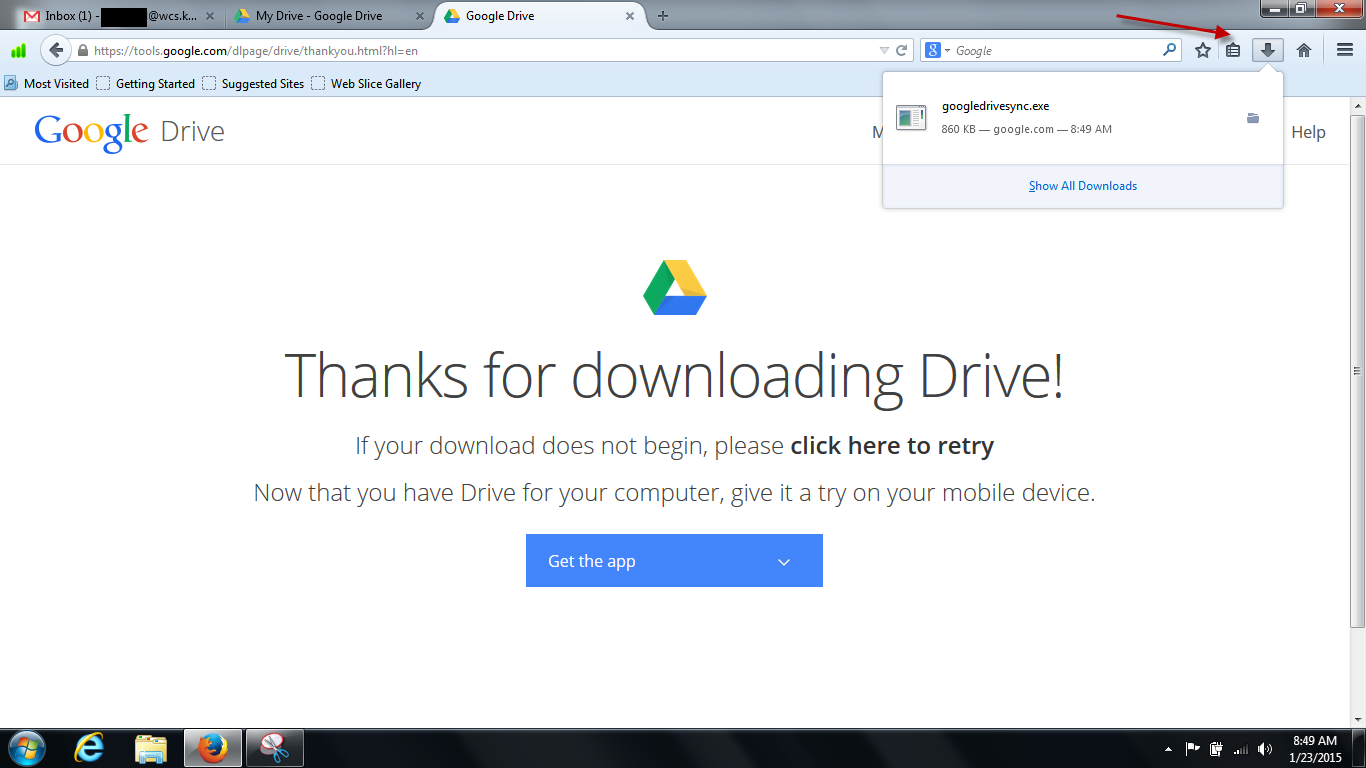This screenshot has height=768, width=1366.
Task: Click the network signal tray icon
Action: (x=1241, y=749)
